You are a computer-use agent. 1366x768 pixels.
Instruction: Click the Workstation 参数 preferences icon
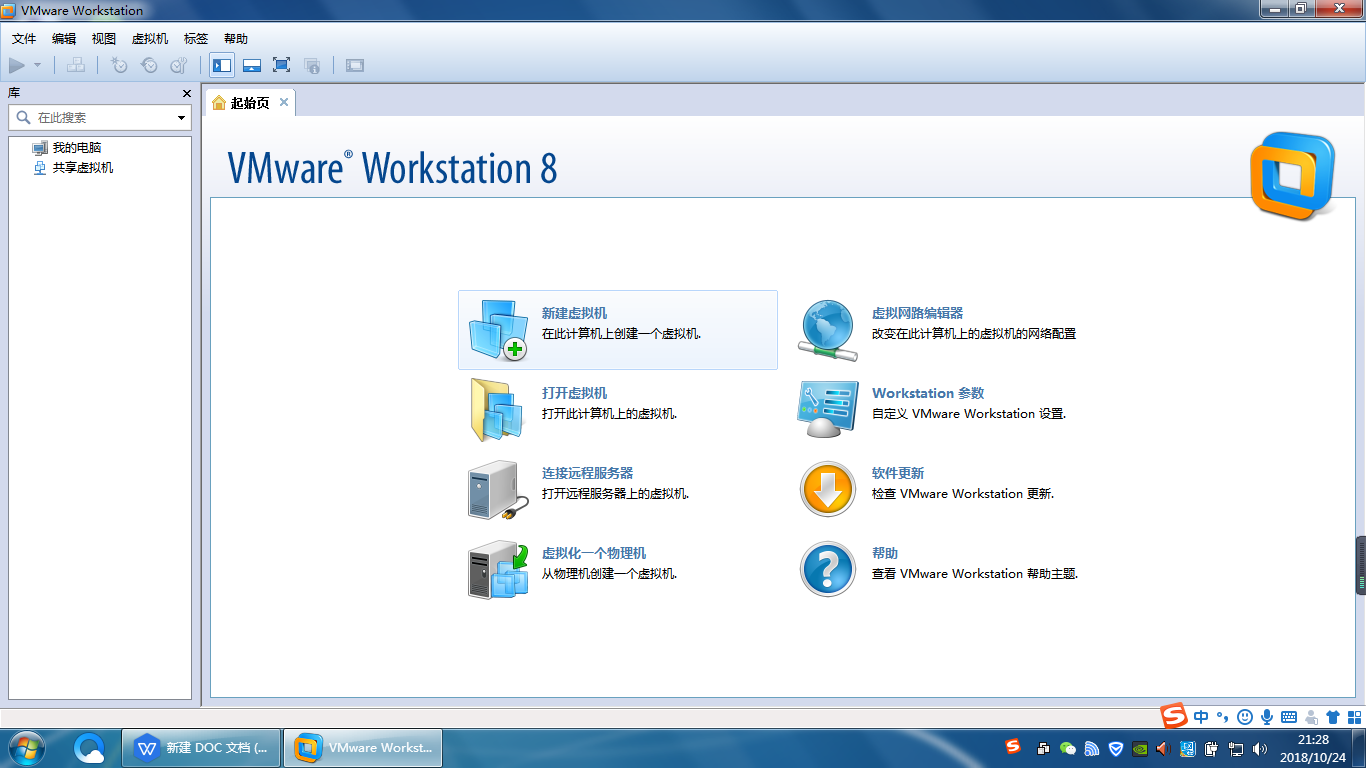tap(828, 409)
